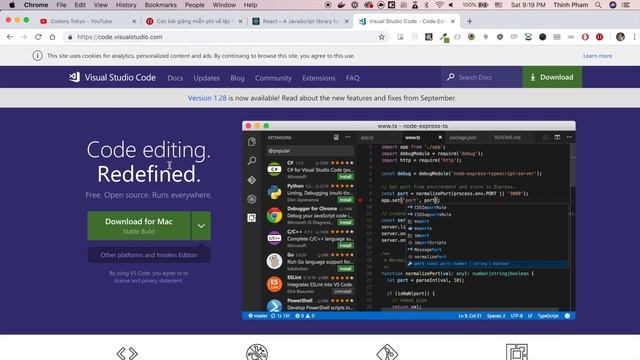This screenshot has width=640, height=360.
Task: Open the Community navigation item
Action: [x=273, y=78]
